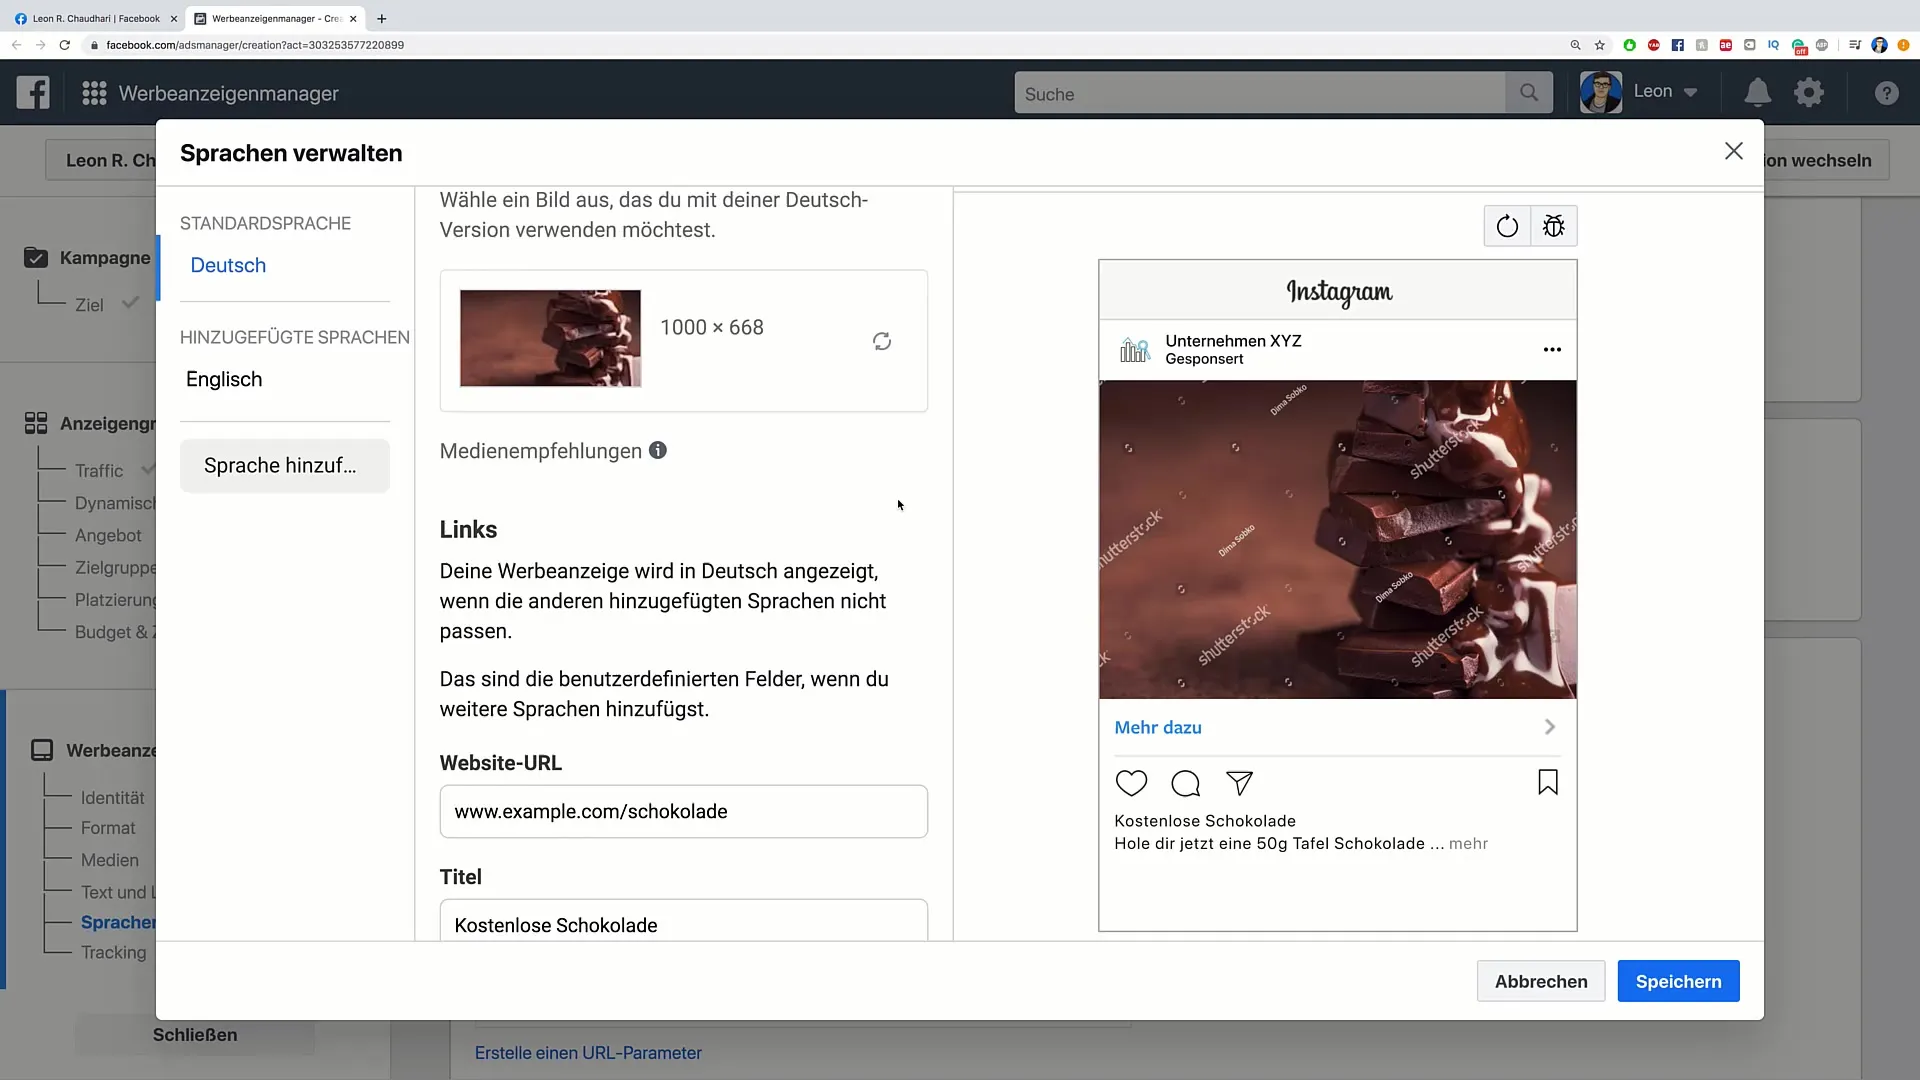Click the browser back arrow
The width and height of the screenshot is (1920, 1080).
pos(16,44)
